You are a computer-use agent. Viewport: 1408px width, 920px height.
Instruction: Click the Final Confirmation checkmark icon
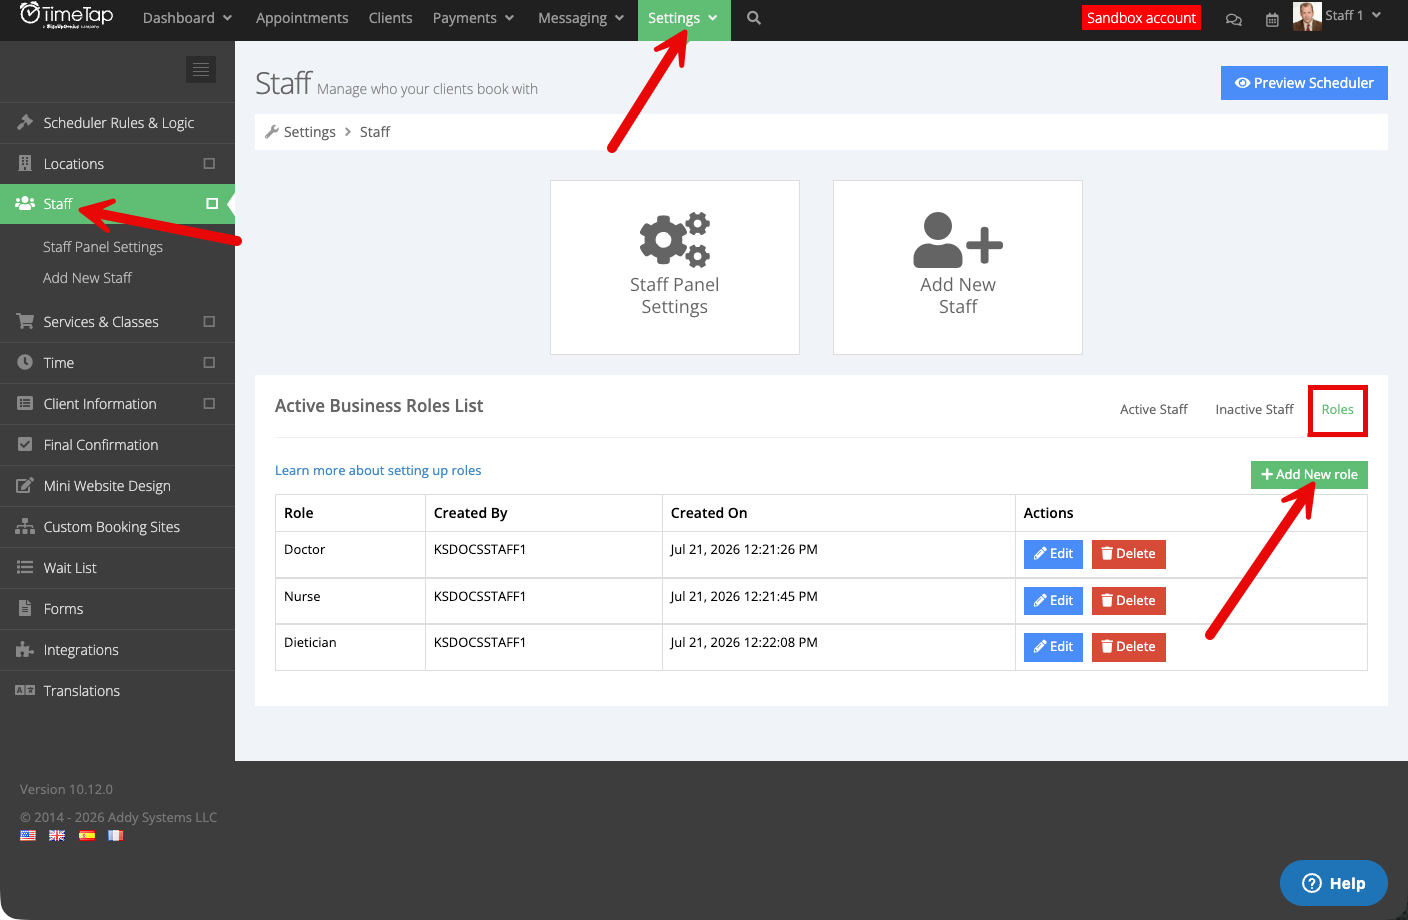click(x=25, y=444)
